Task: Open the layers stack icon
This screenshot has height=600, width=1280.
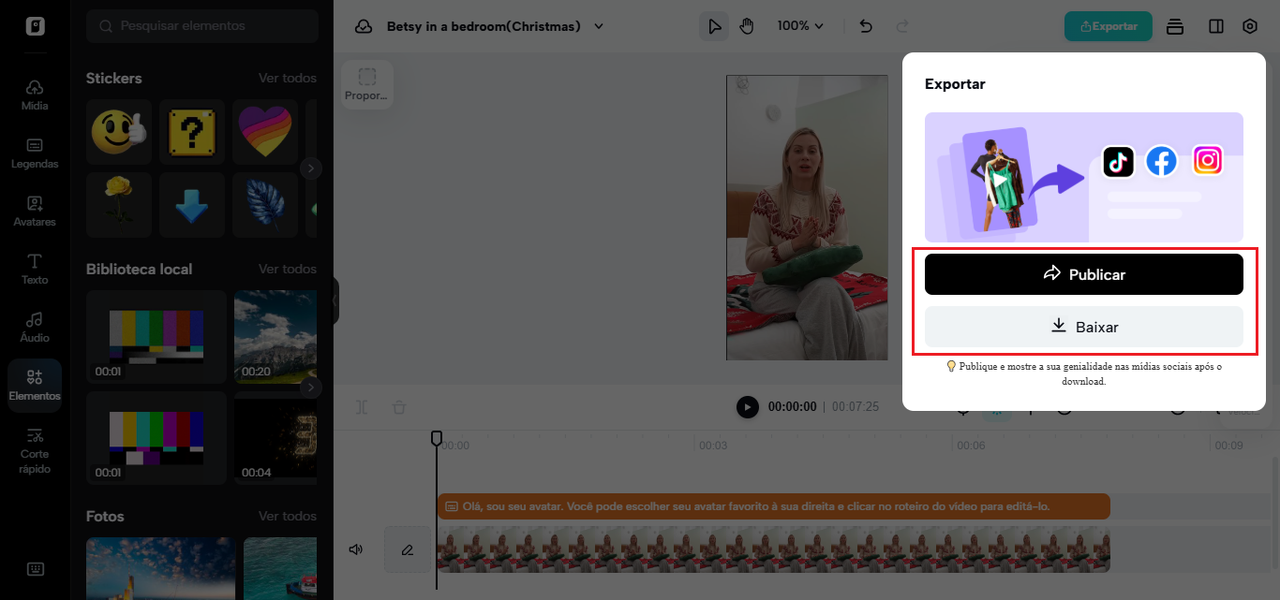Action: [x=1175, y=26]
